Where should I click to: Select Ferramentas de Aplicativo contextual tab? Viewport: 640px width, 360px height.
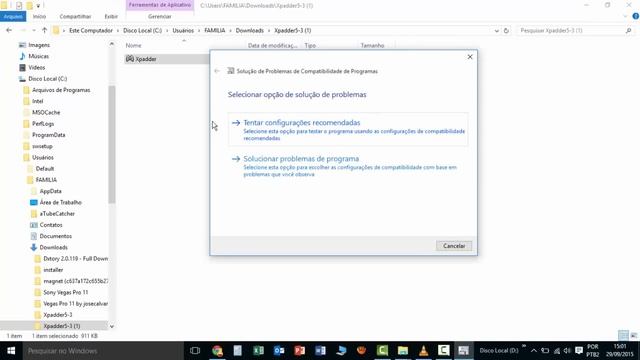160,5
